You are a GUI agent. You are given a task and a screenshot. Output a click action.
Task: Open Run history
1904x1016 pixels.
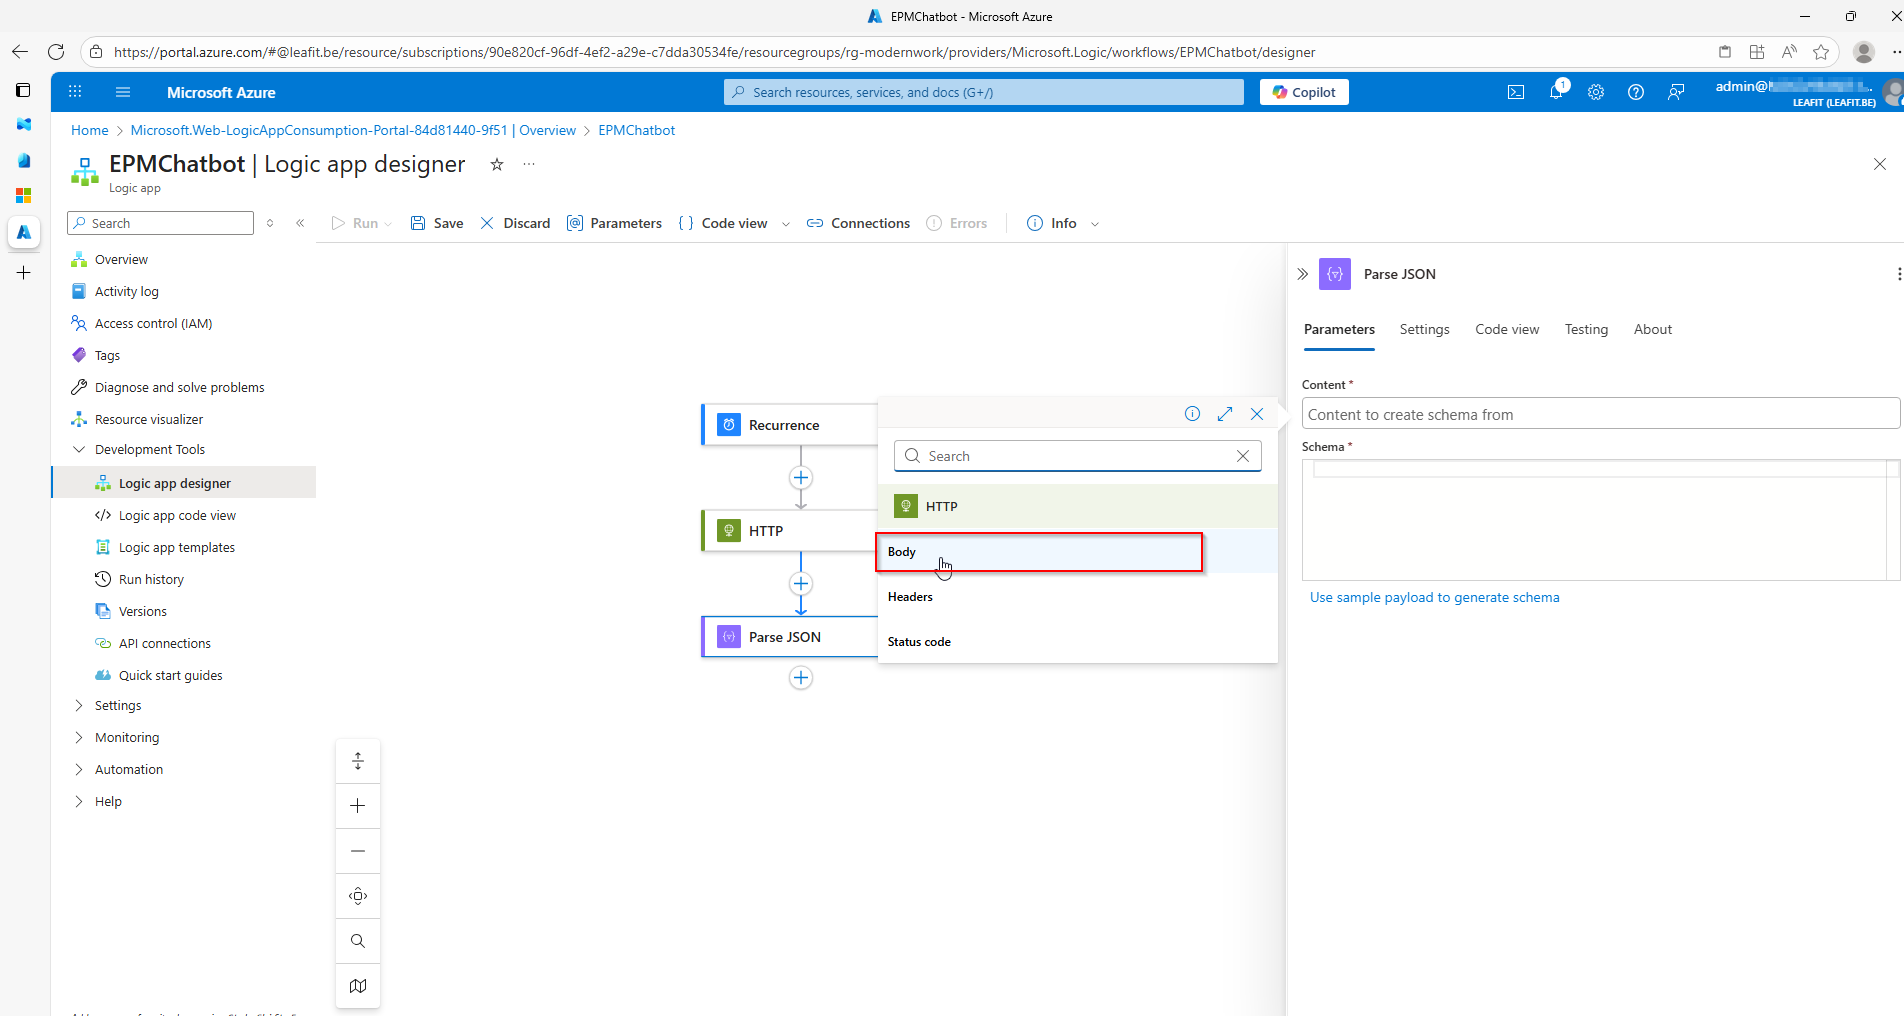point(151,579)
